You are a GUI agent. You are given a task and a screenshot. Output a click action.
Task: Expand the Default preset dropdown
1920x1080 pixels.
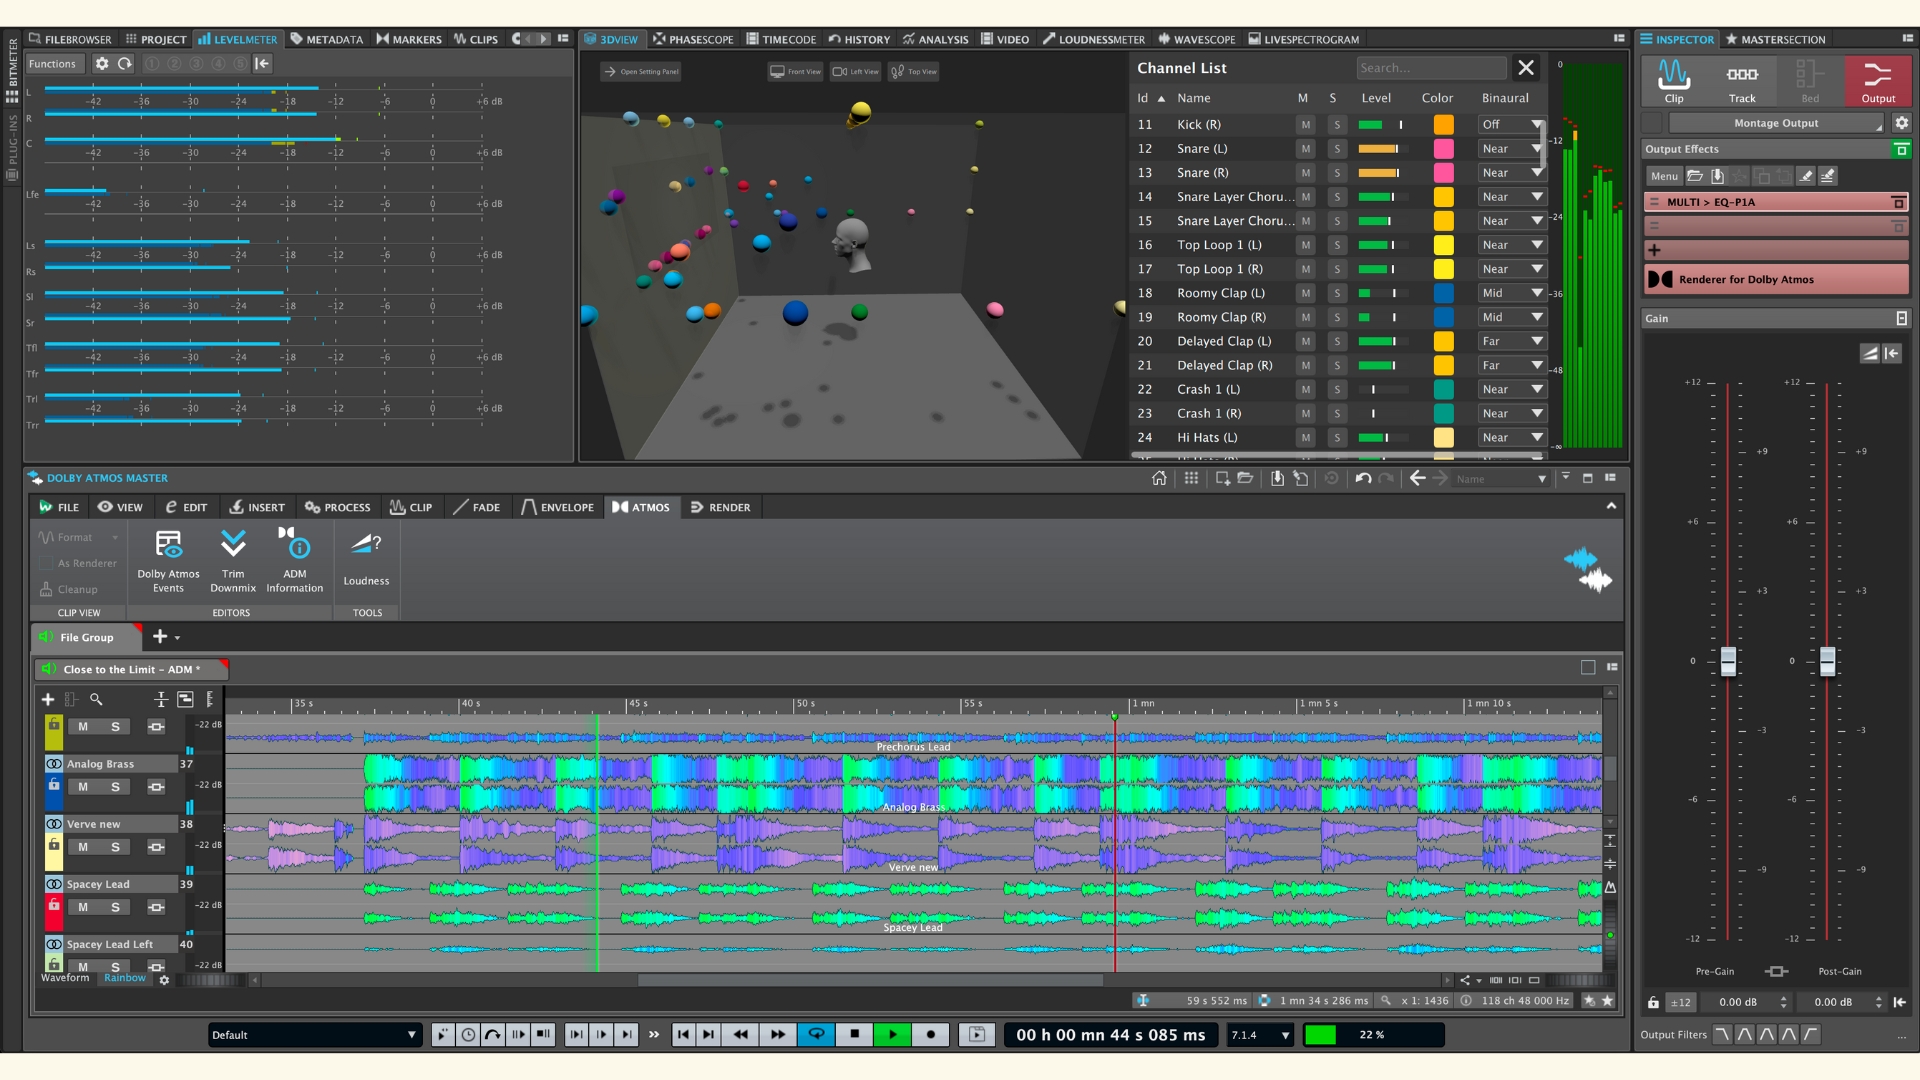click(x=314, y=1035)
